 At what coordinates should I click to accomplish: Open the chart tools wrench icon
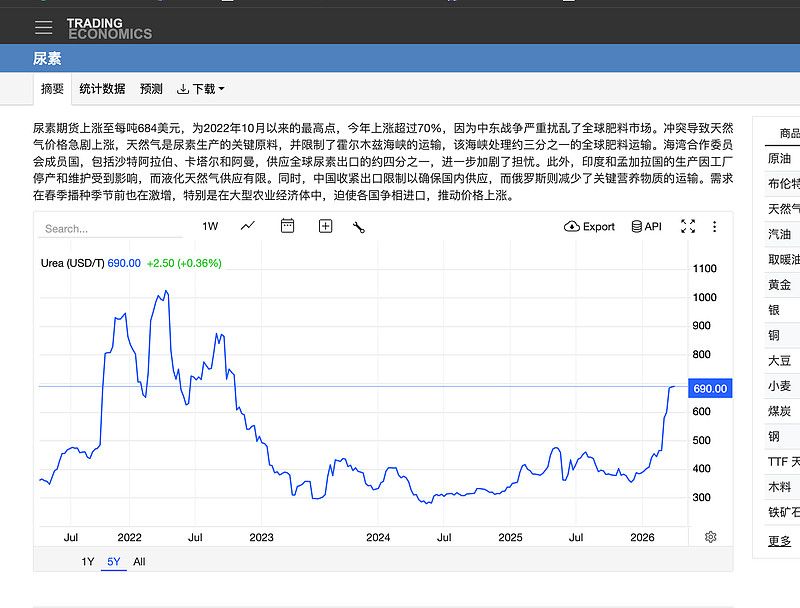point(359,226)
